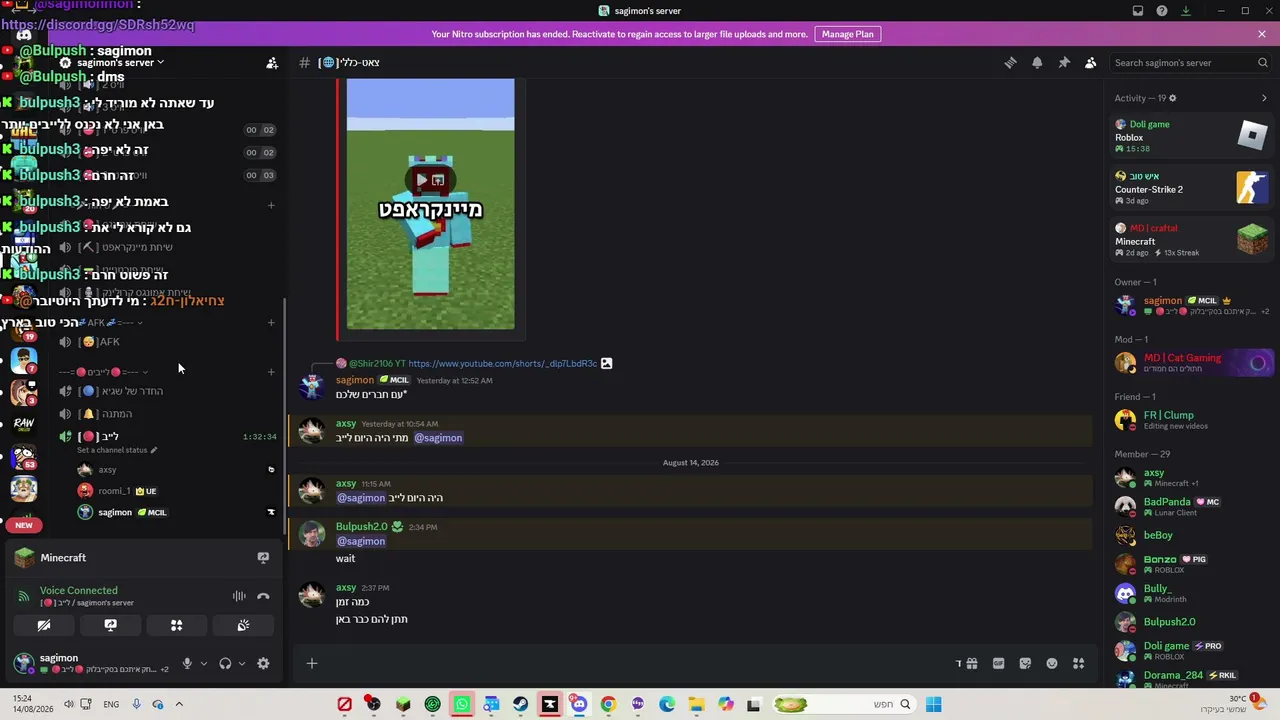Open the emoji picker

point(1052,663)
